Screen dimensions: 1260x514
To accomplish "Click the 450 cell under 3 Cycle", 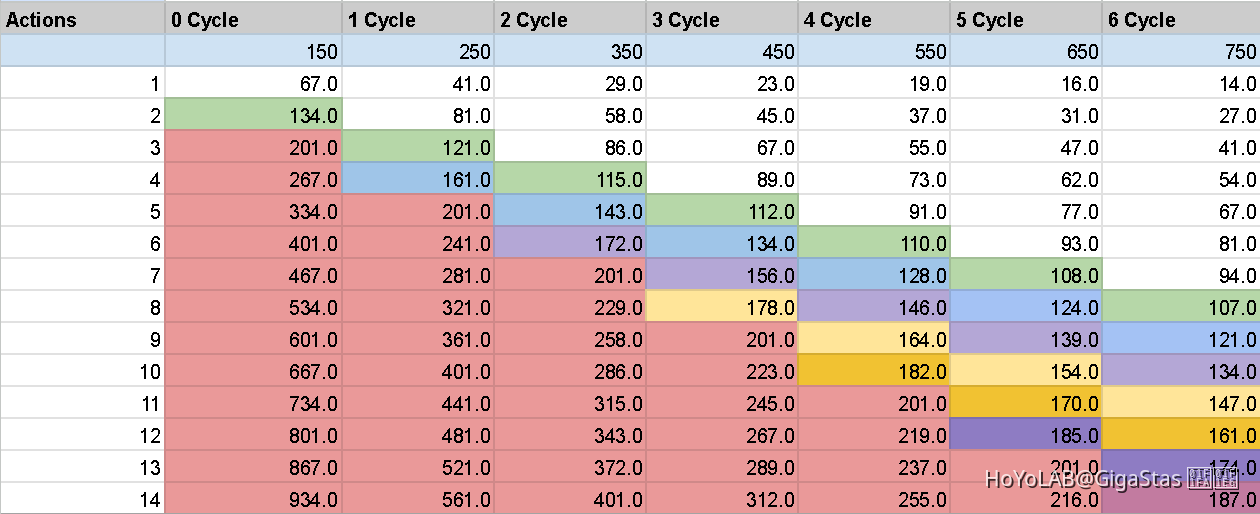I will click(x=722, y=52).
